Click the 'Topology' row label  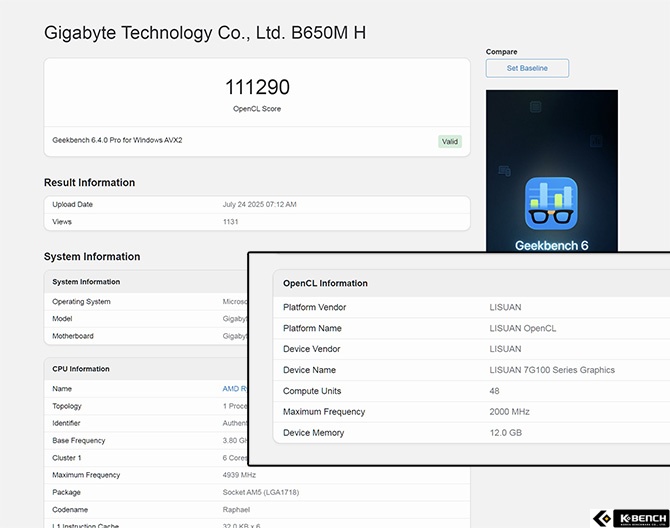67,406
